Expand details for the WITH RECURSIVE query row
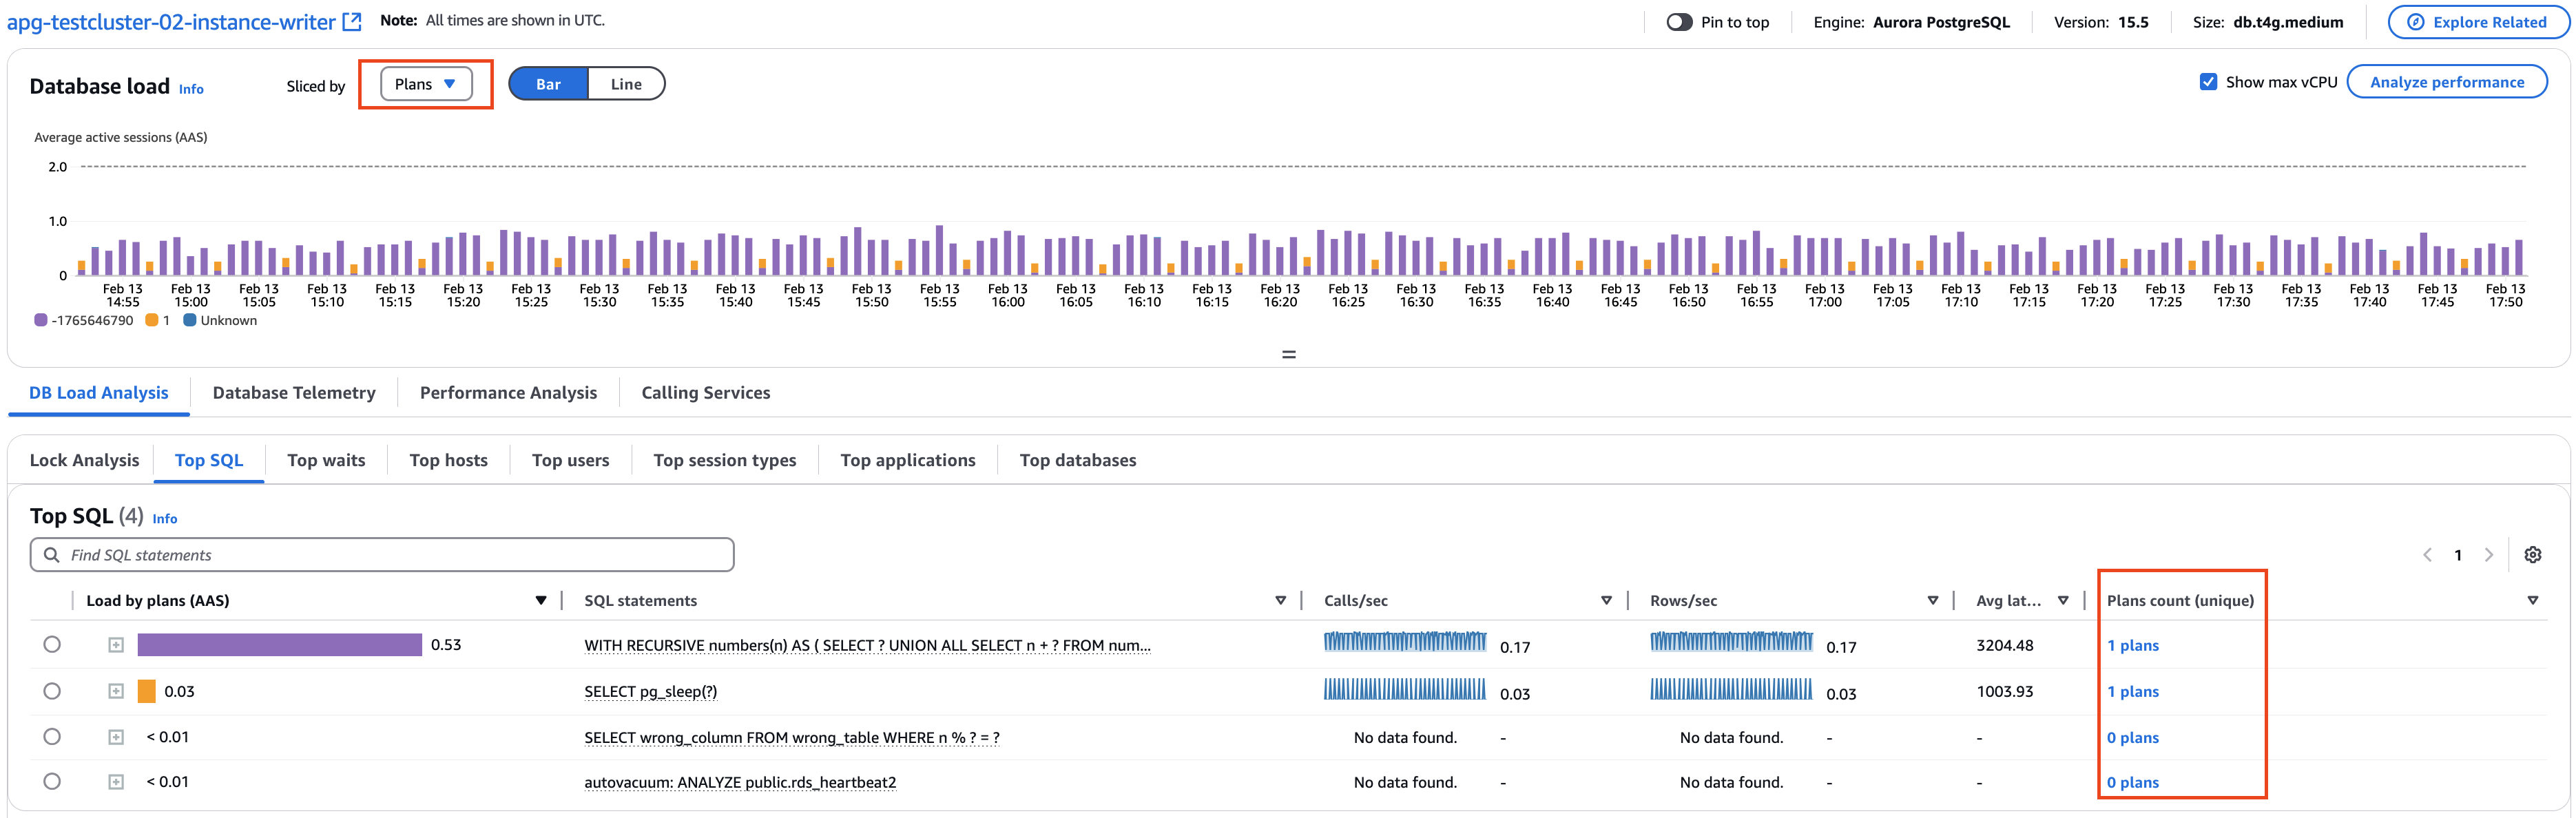This screenshot has height=818, width=2576. 115,645
